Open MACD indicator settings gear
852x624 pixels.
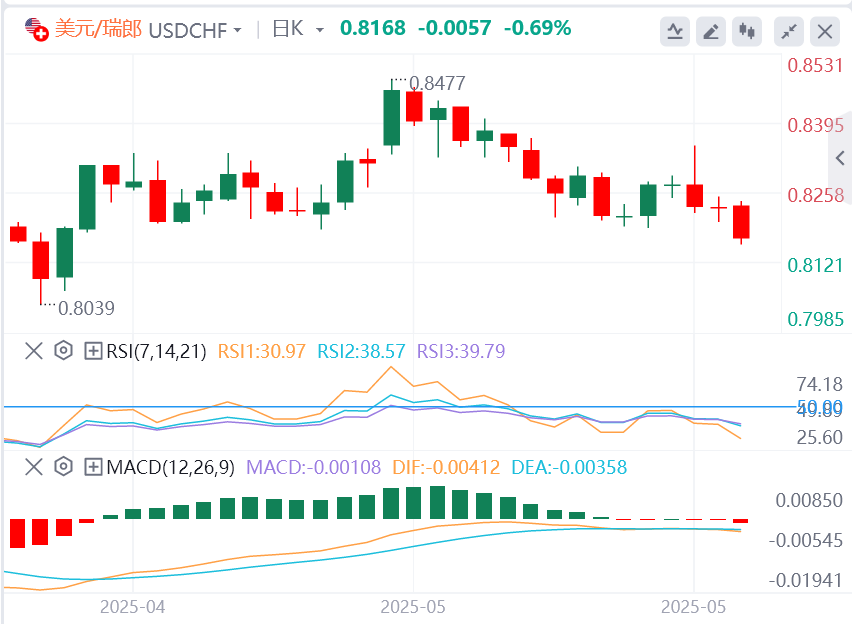point(64,466)
